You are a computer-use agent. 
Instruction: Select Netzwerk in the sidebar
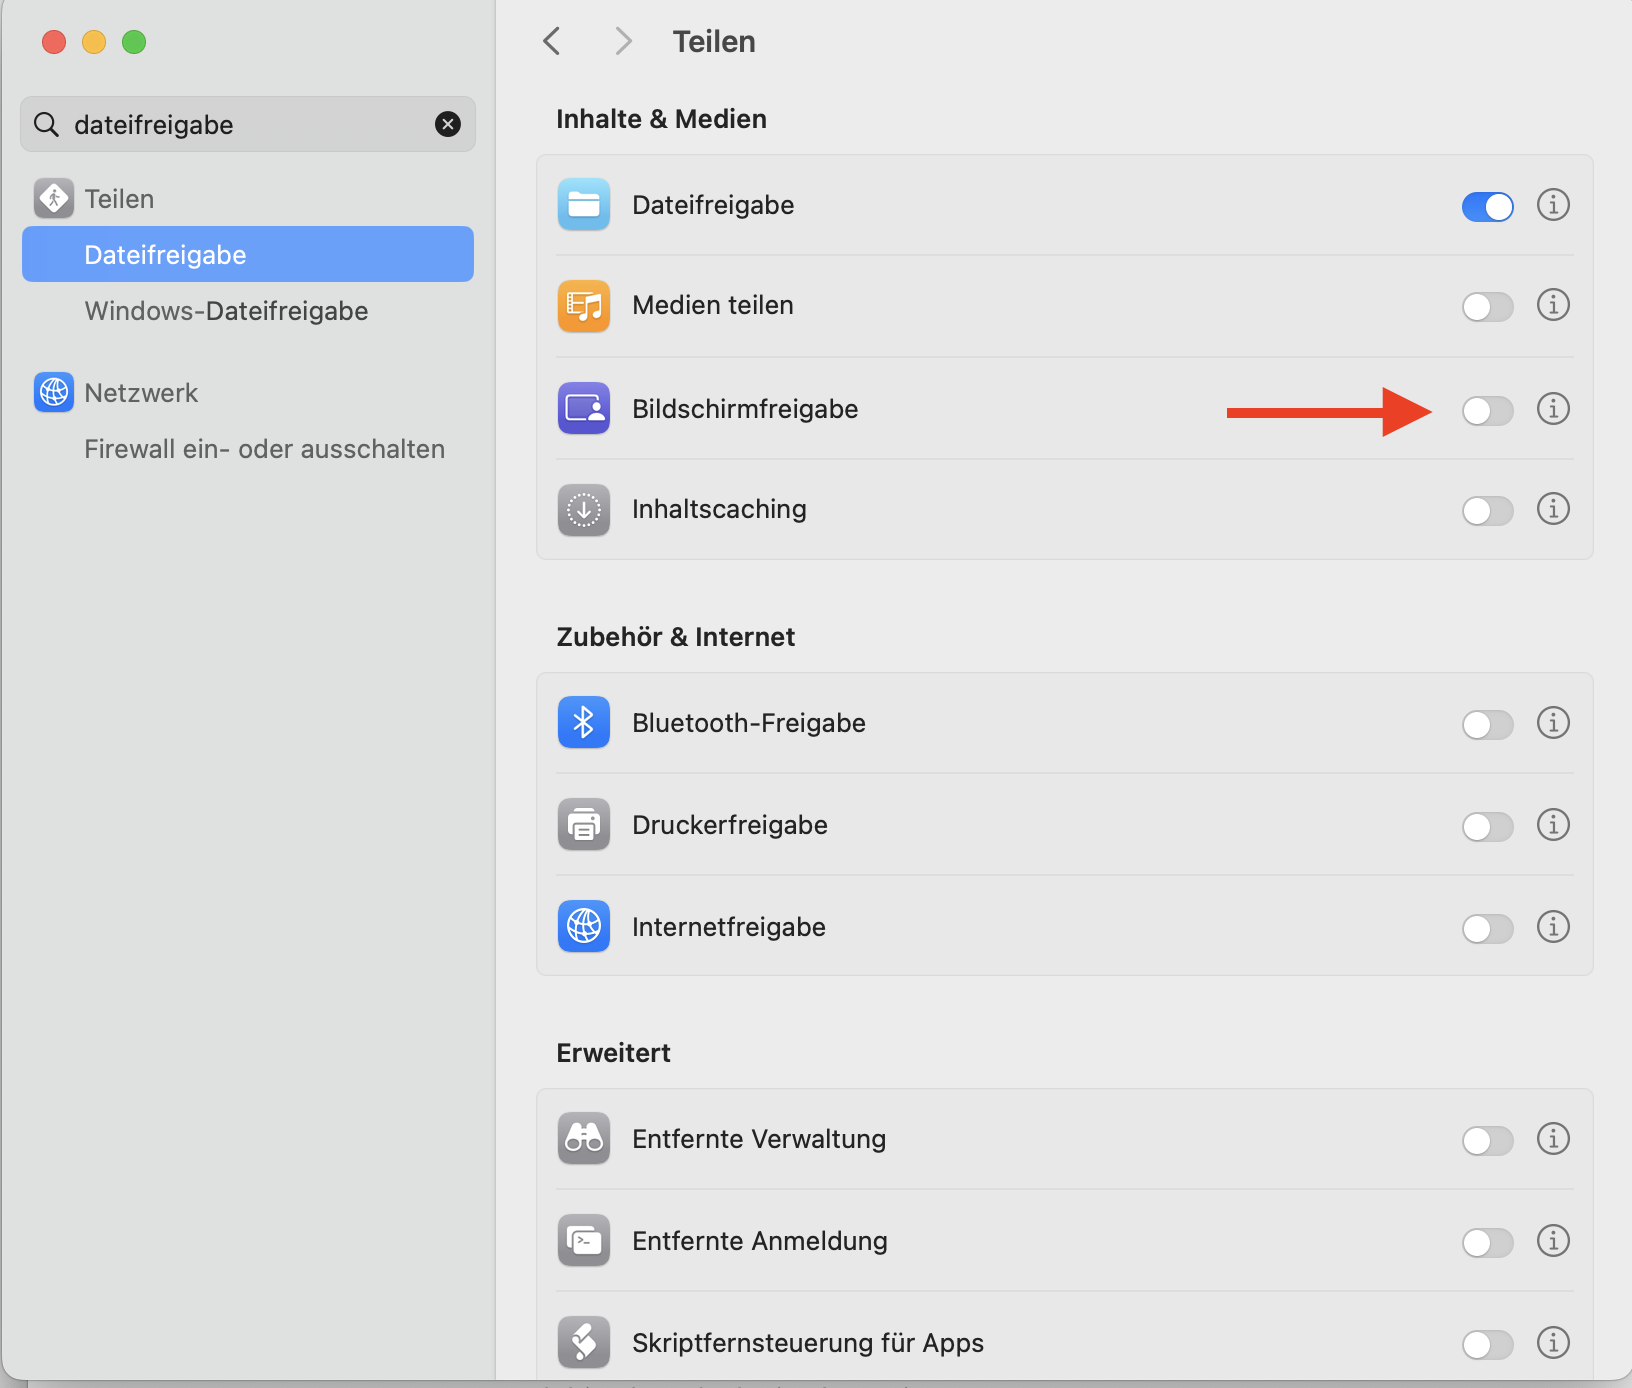coord(141,393)
